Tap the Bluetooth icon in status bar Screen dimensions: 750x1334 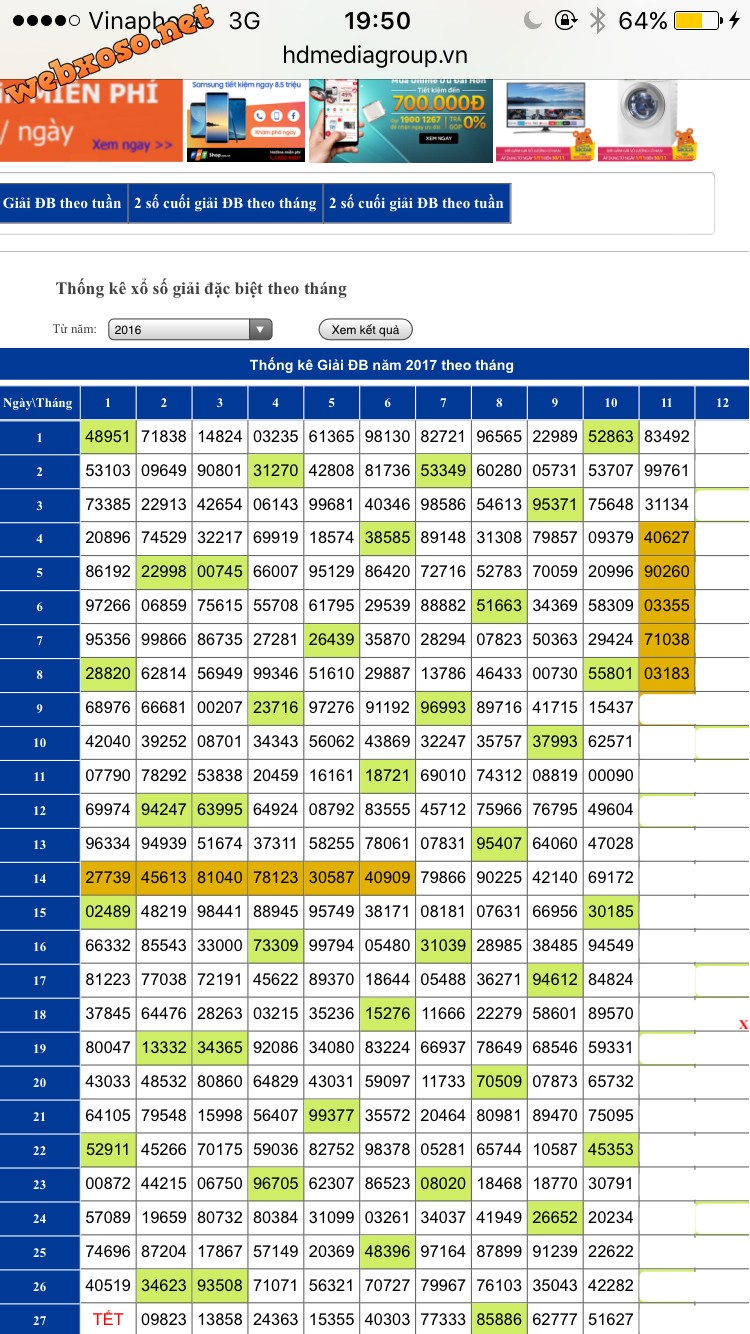[597, 21]
